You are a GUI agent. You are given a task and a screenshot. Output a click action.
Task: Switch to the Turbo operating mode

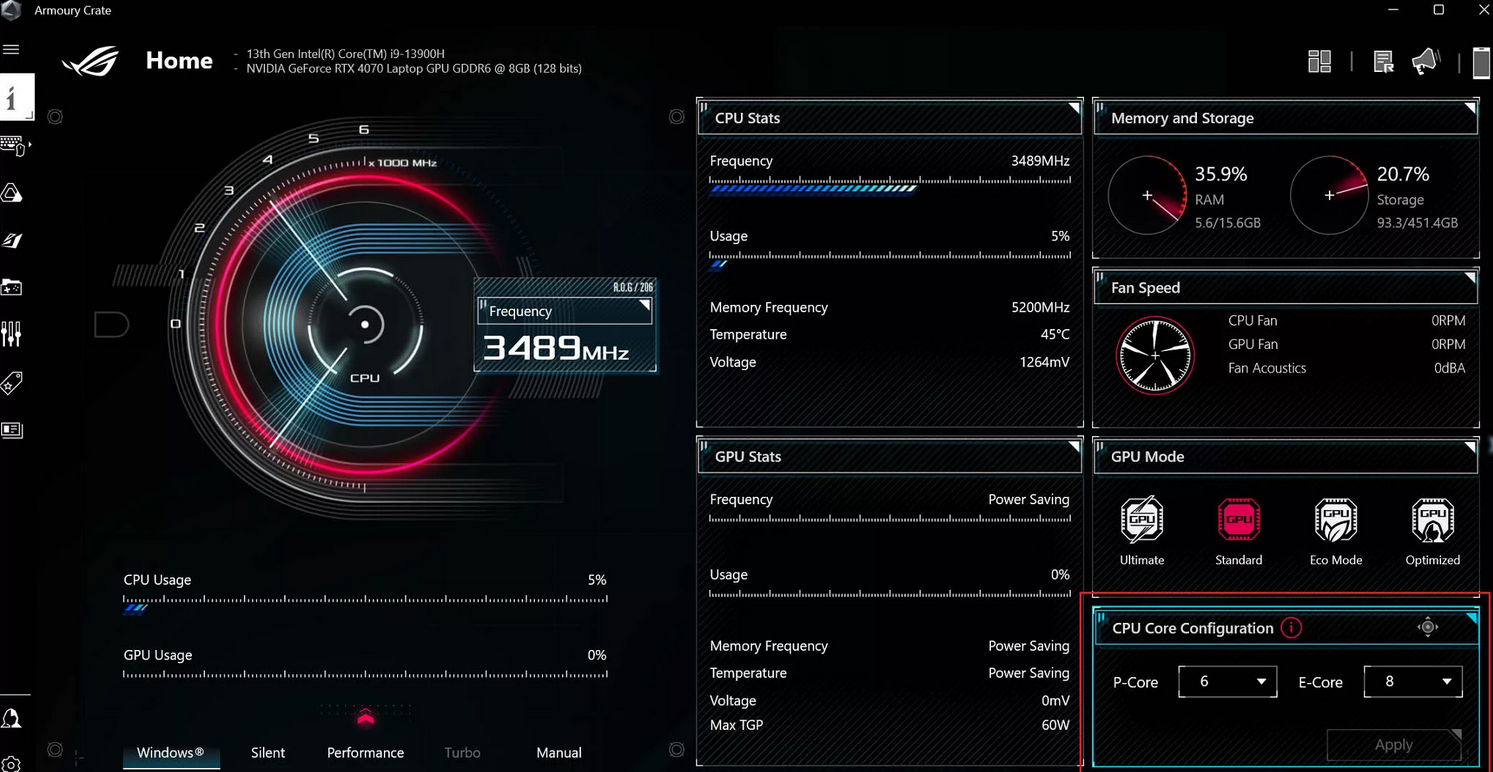[462, 753]
